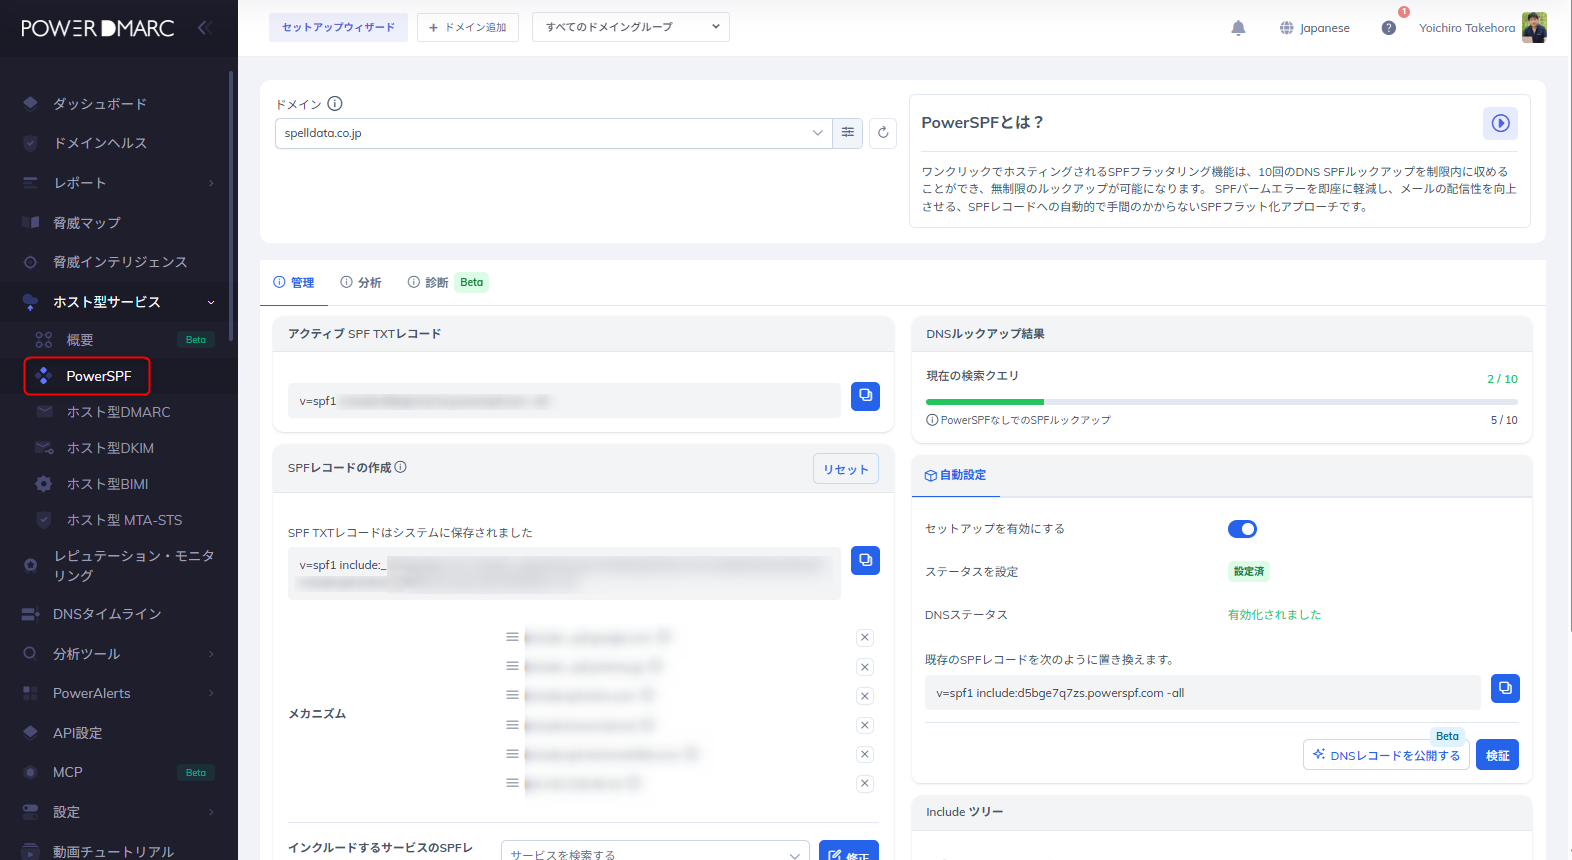Open 動画チュートリアル in the sidebar
Viewport: 1572px width, 860px height.
[115, 851]
